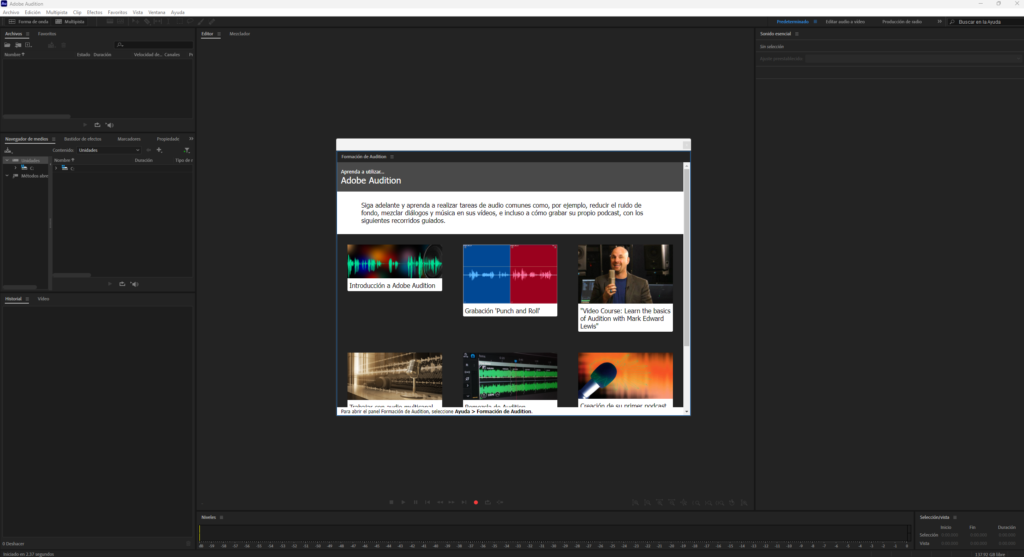Click the download media icon in media browser
This screenshot has width=1024, height=557.
8,150
